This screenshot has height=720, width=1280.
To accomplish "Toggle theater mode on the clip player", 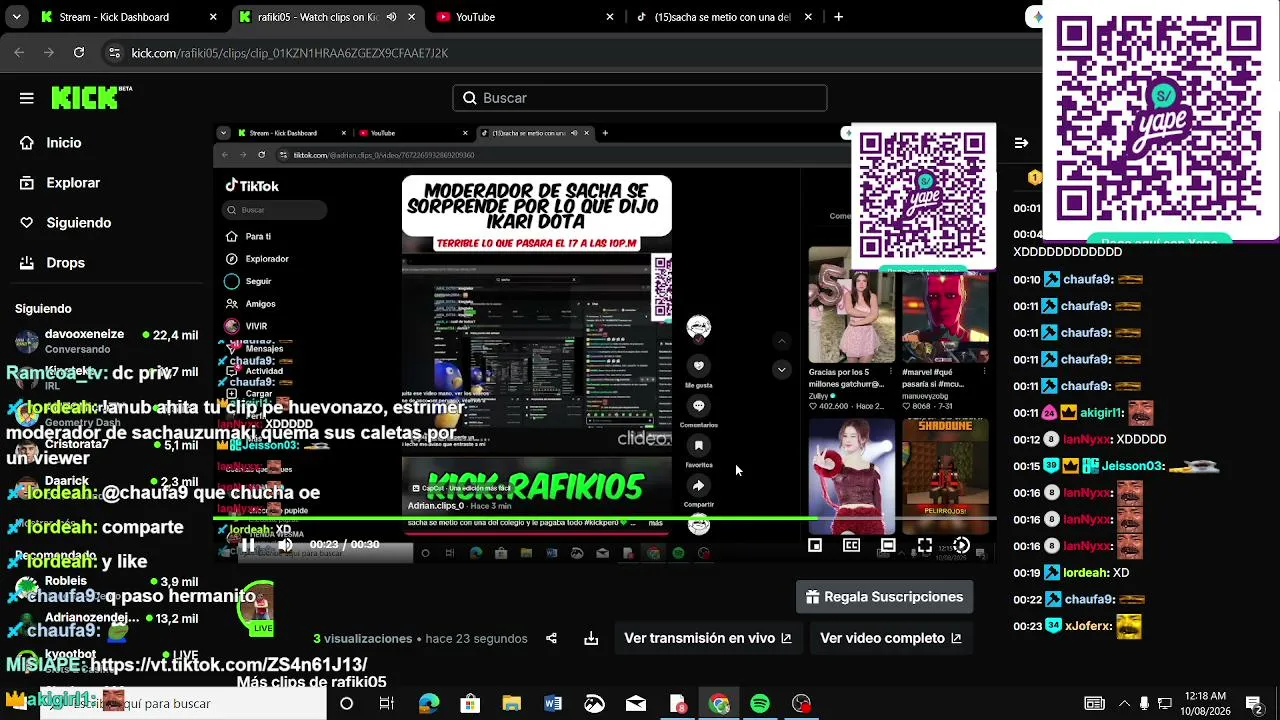I will [x=888, y=545].
